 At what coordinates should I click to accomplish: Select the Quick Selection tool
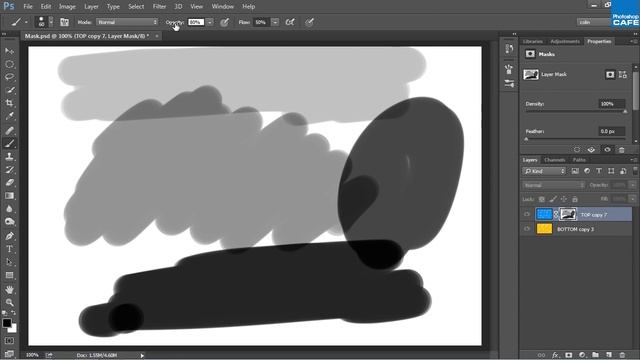tap(9, 90)
